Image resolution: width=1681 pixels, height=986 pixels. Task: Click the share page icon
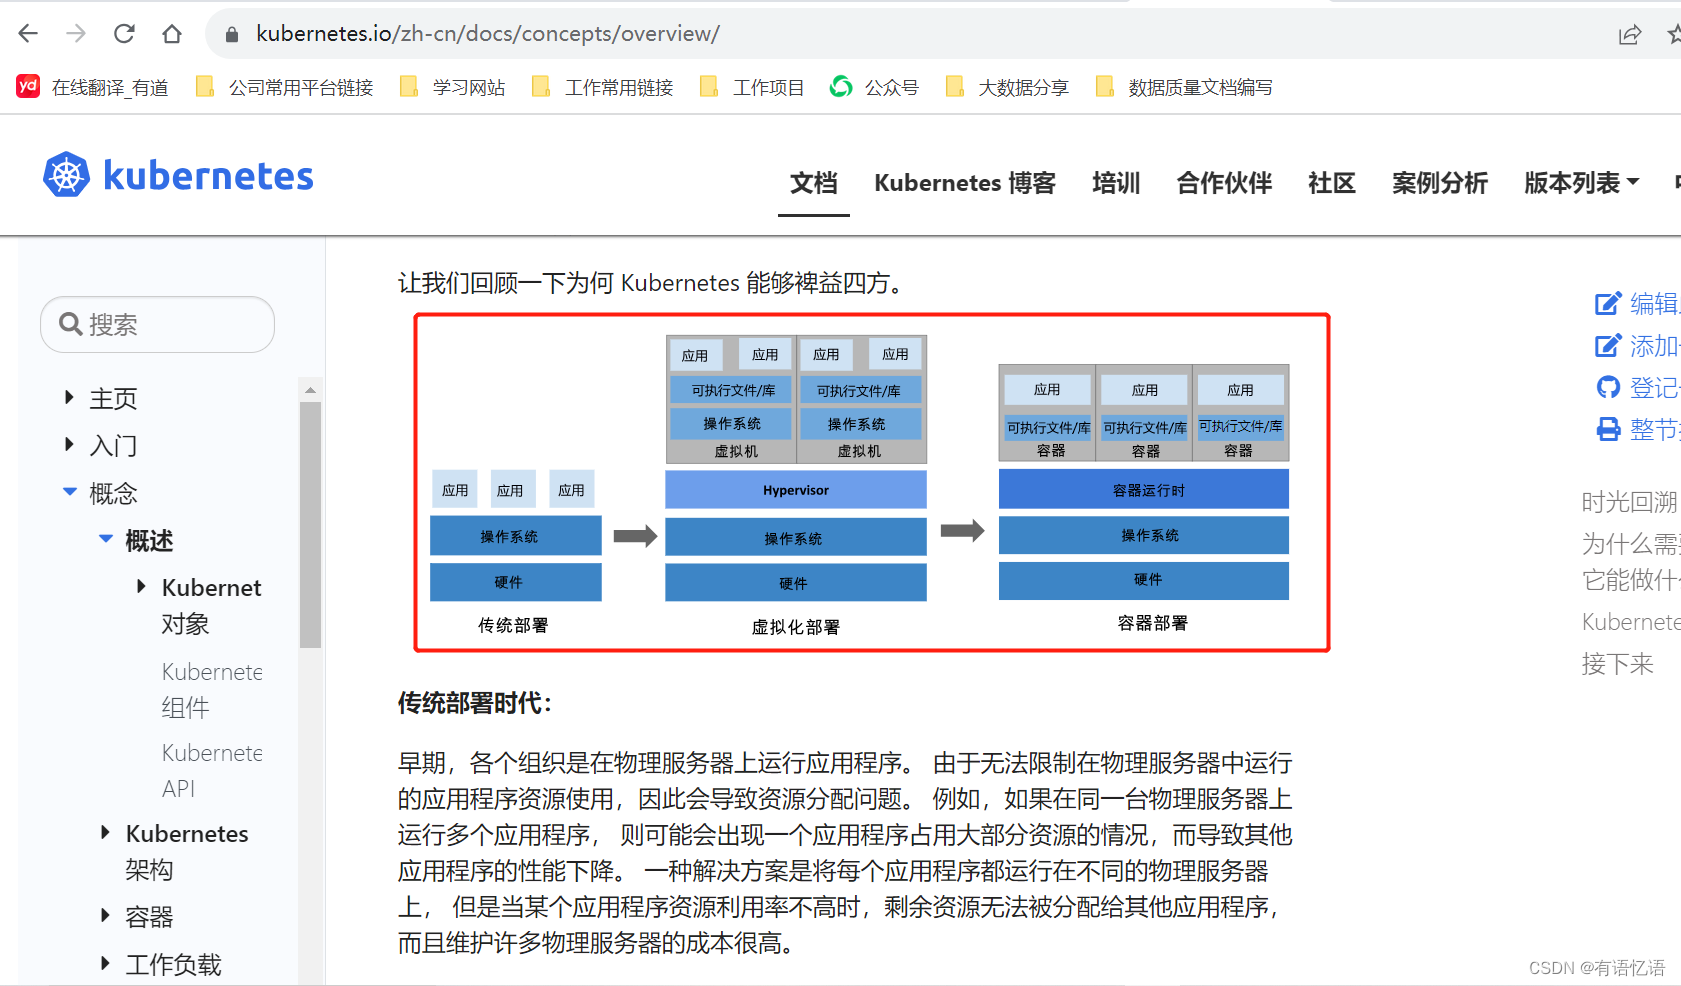click(x=1630, y=35)
